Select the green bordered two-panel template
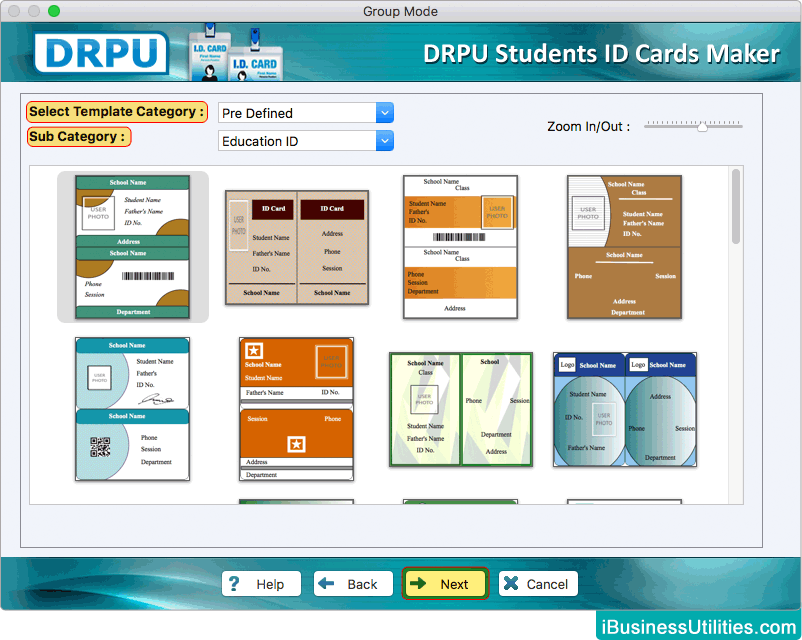This screenshot has height=640, width=802. pos(460,409)
